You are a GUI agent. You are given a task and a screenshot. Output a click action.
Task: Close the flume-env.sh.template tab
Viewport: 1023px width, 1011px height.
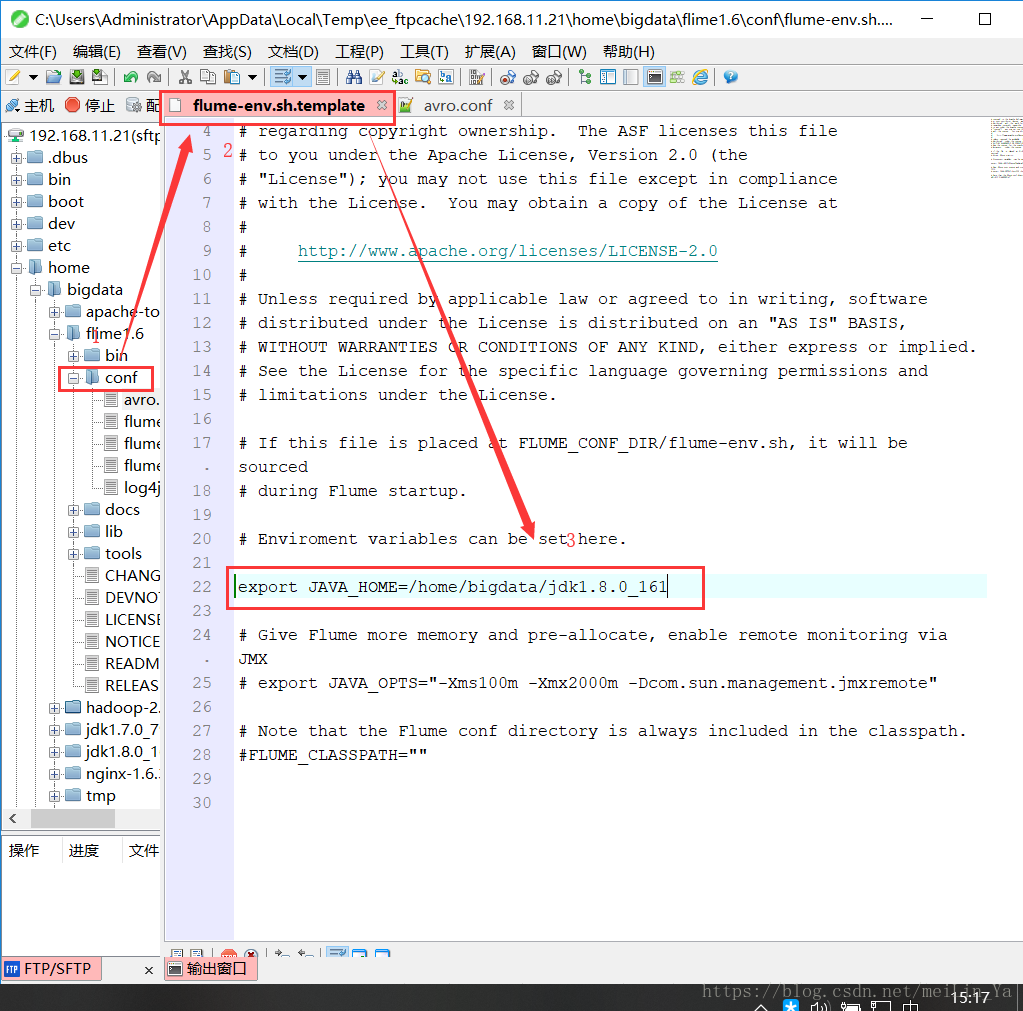[382, 105]
